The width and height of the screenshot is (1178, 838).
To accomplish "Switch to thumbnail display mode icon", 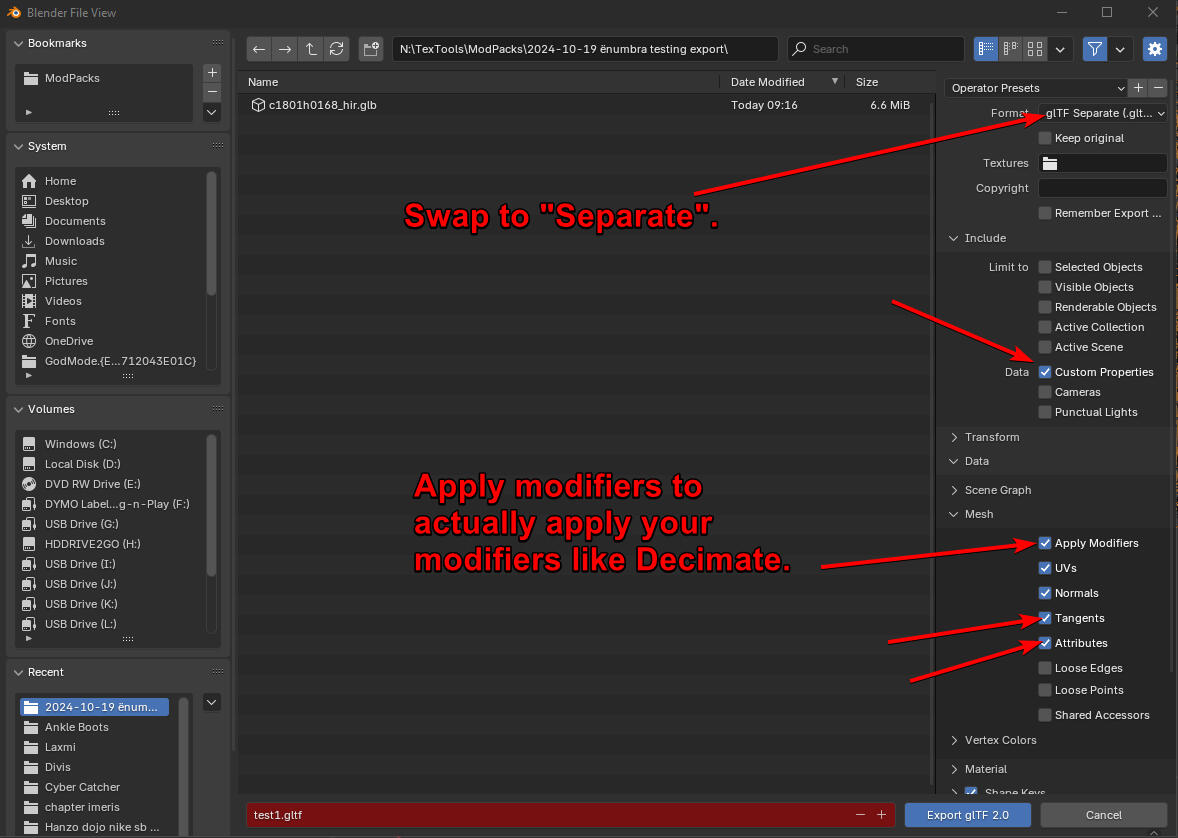I will 1034,48.
